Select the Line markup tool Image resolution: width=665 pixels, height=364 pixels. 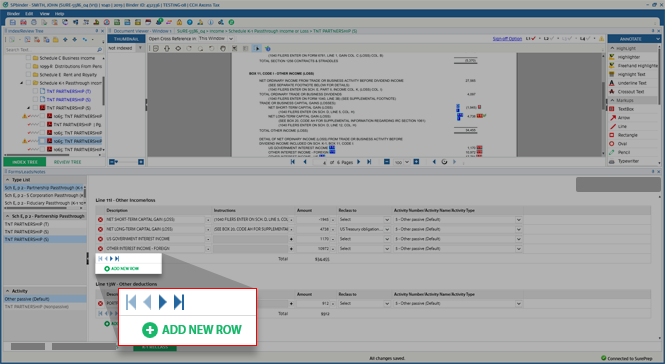618,126
